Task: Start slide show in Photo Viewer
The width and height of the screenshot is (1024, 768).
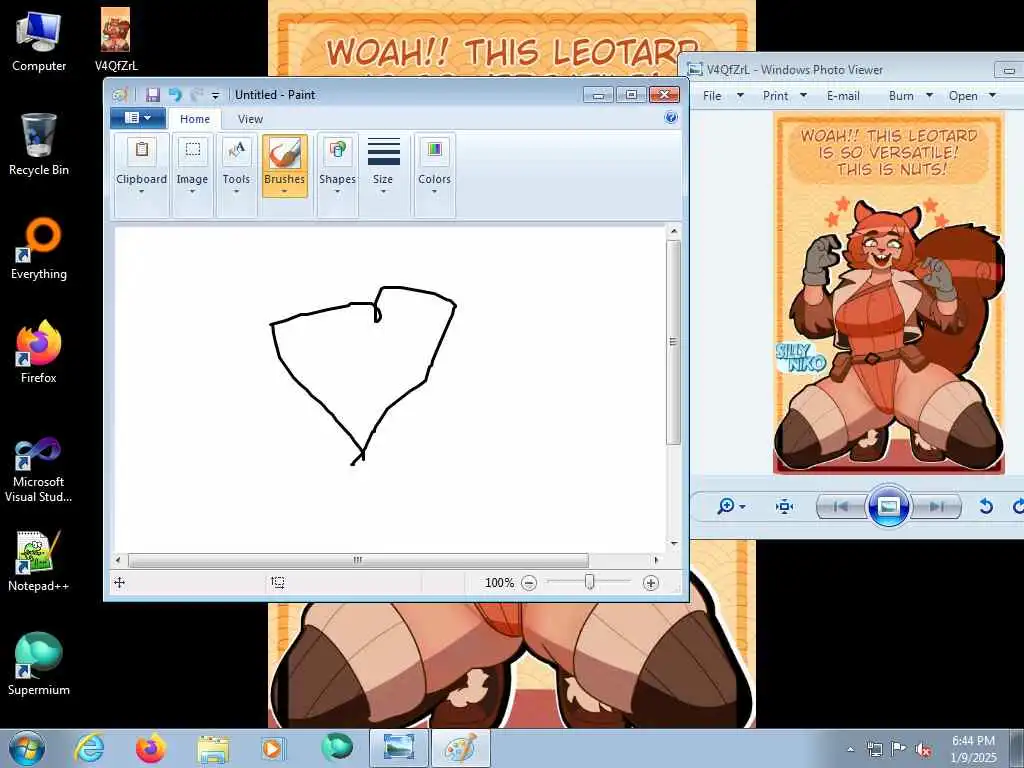Action: [888, 506]
